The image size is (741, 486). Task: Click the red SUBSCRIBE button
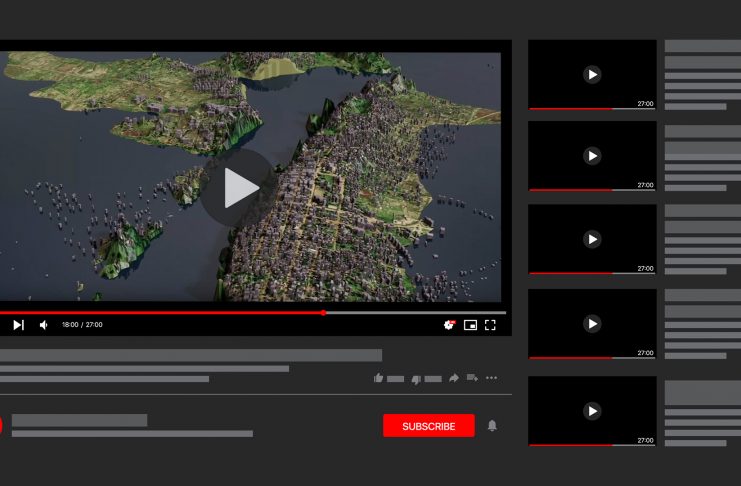click(428, 426)
